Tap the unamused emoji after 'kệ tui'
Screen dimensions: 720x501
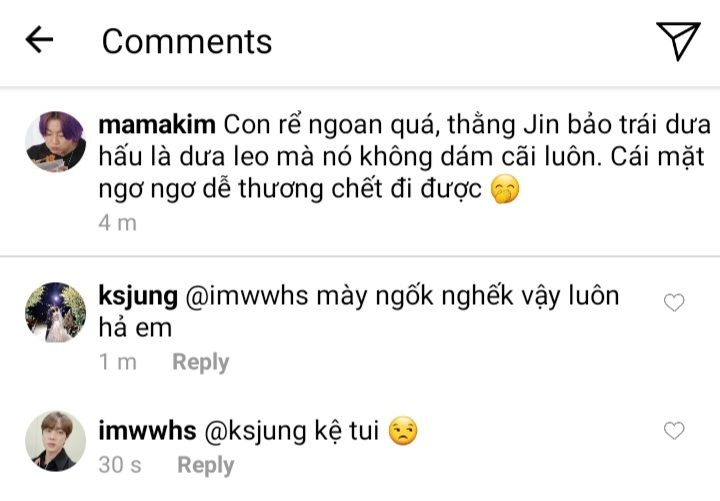pyautogui.click(x=403, y=431)
